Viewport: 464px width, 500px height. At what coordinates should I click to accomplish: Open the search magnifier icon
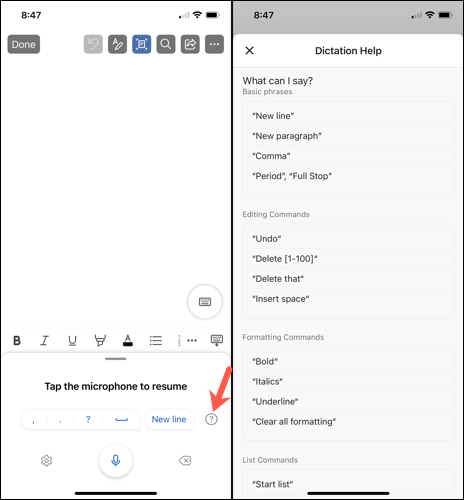pyautogui.click(x=166, y=44)
